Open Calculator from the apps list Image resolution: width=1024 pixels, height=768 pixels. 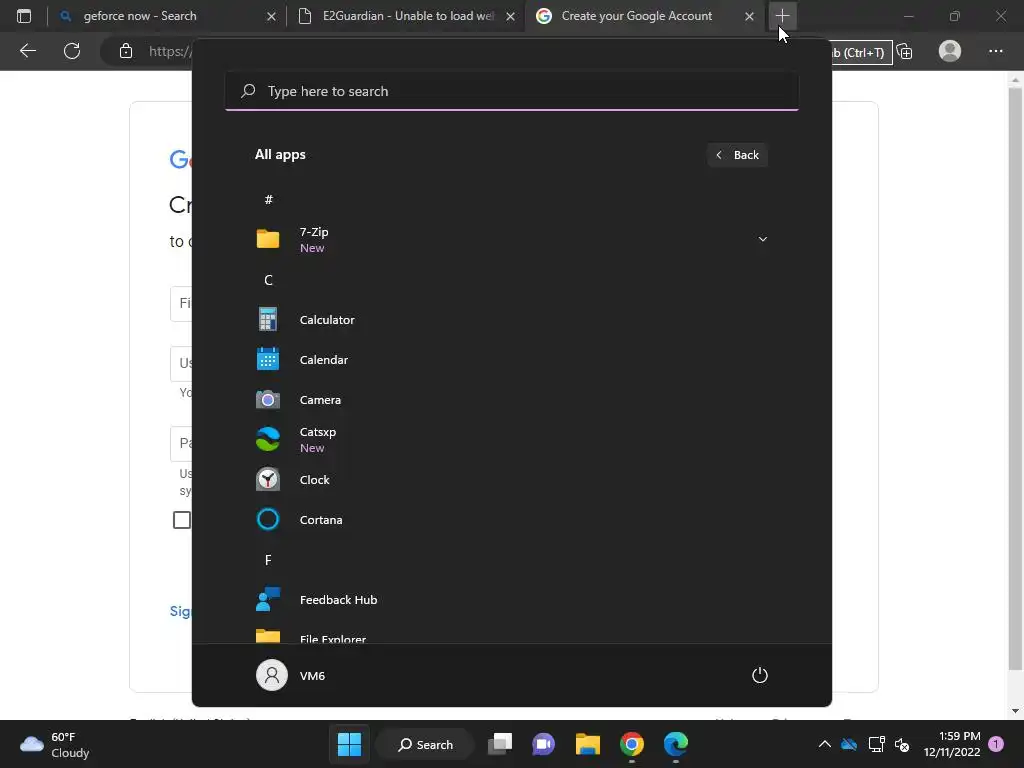(511, 320)
